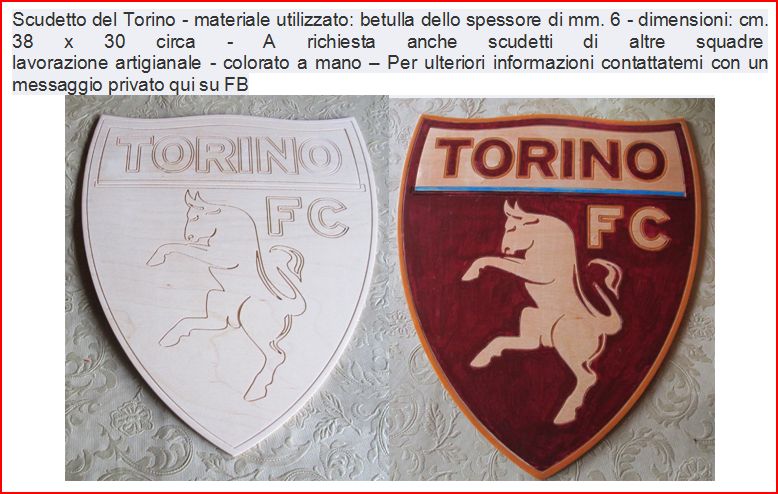Click the phrase "altre squadre"
The height and width of the screenshot is (494, 778).
point(696,41)
